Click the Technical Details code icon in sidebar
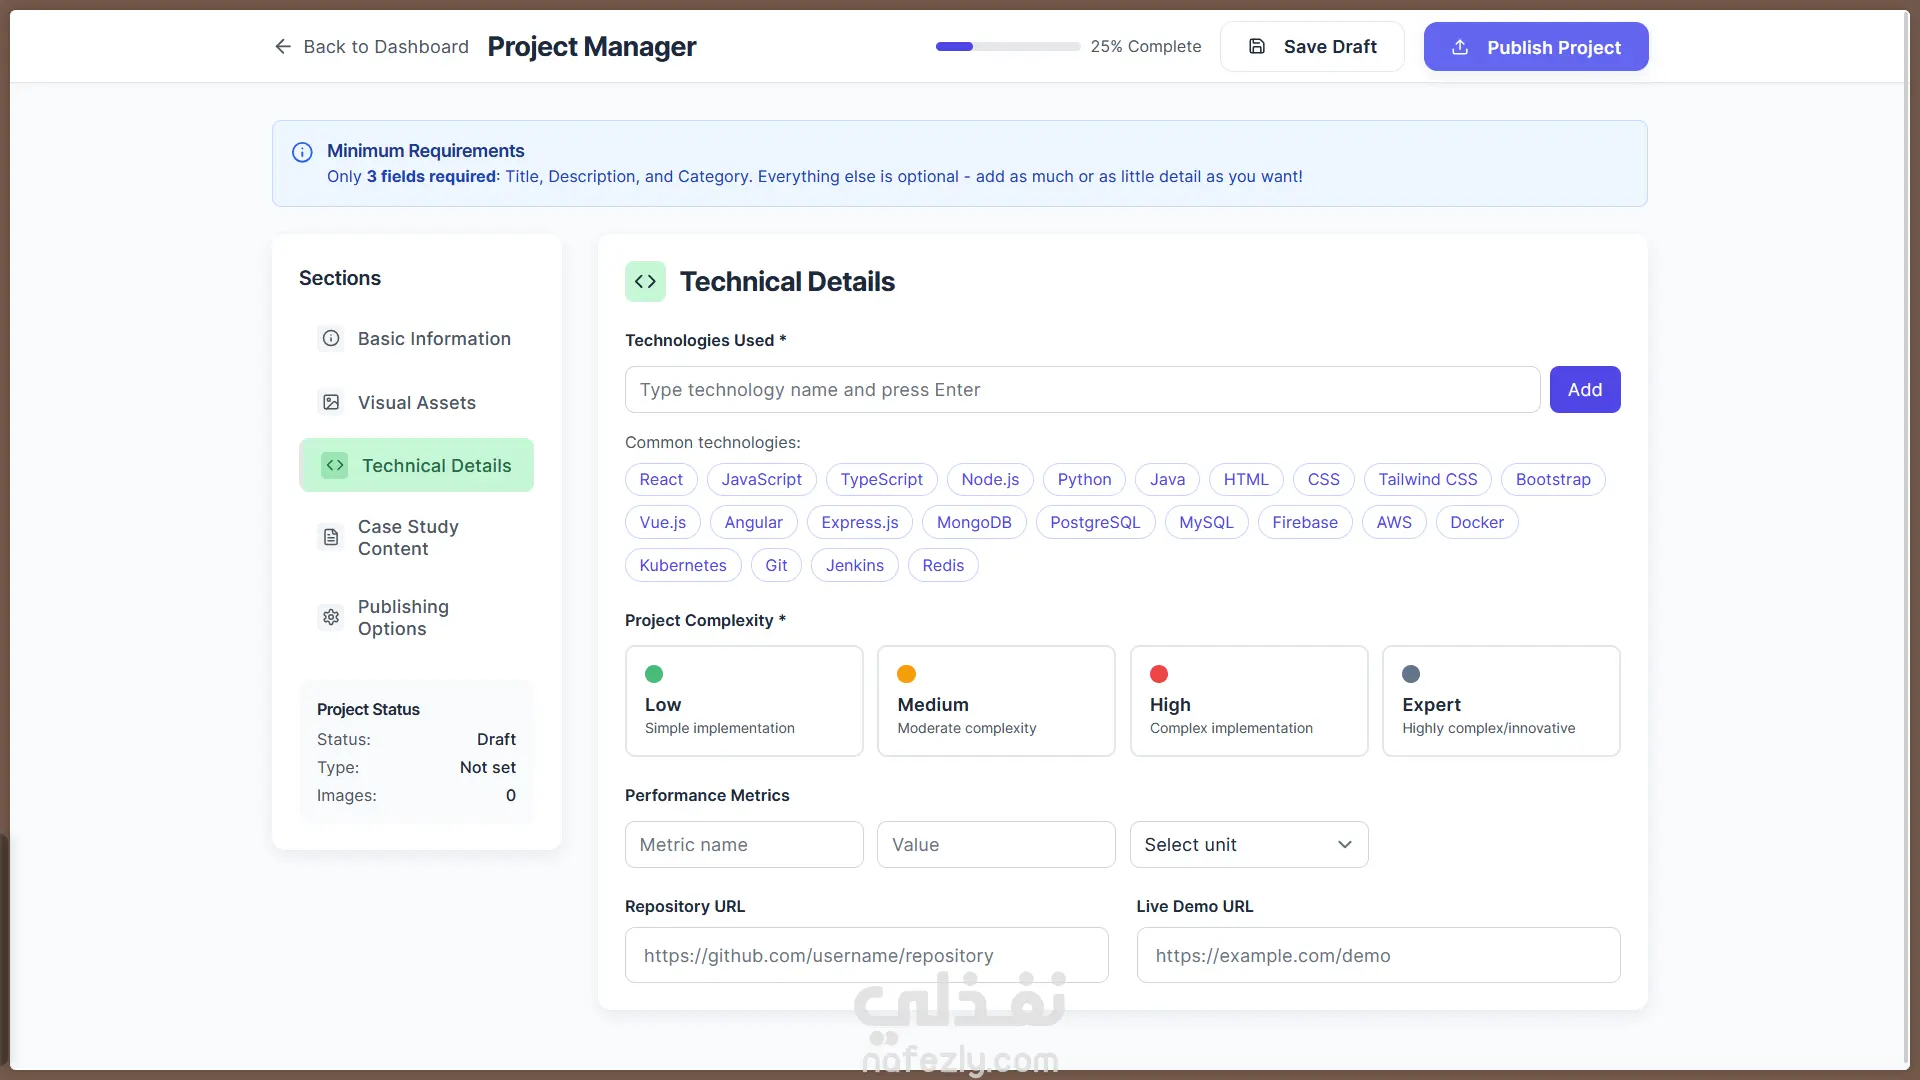Screen dimensions: 1920x1080 (x=335, y=466)
